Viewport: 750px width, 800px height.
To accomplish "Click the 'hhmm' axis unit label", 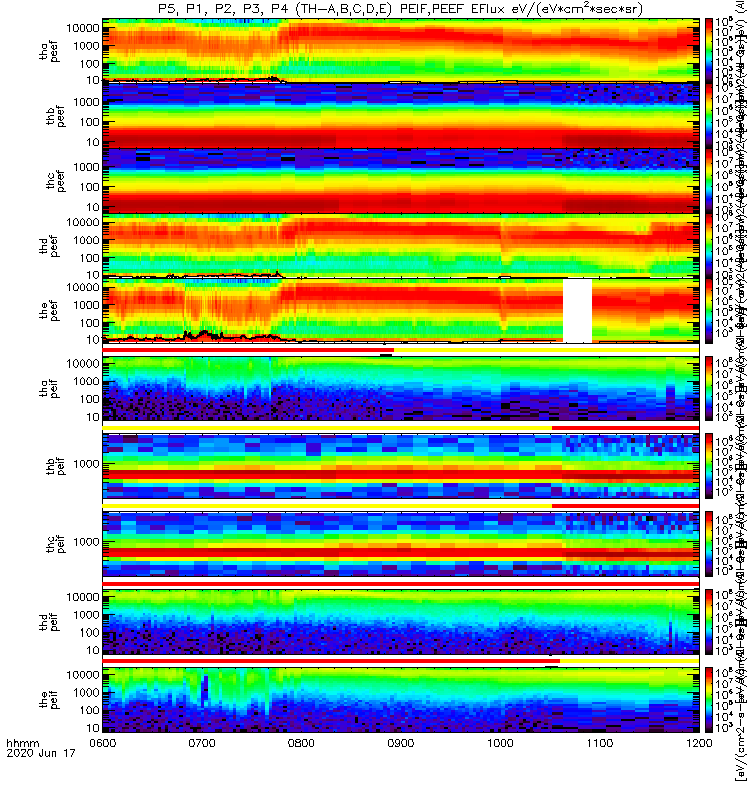I will [x=22, y=743].
